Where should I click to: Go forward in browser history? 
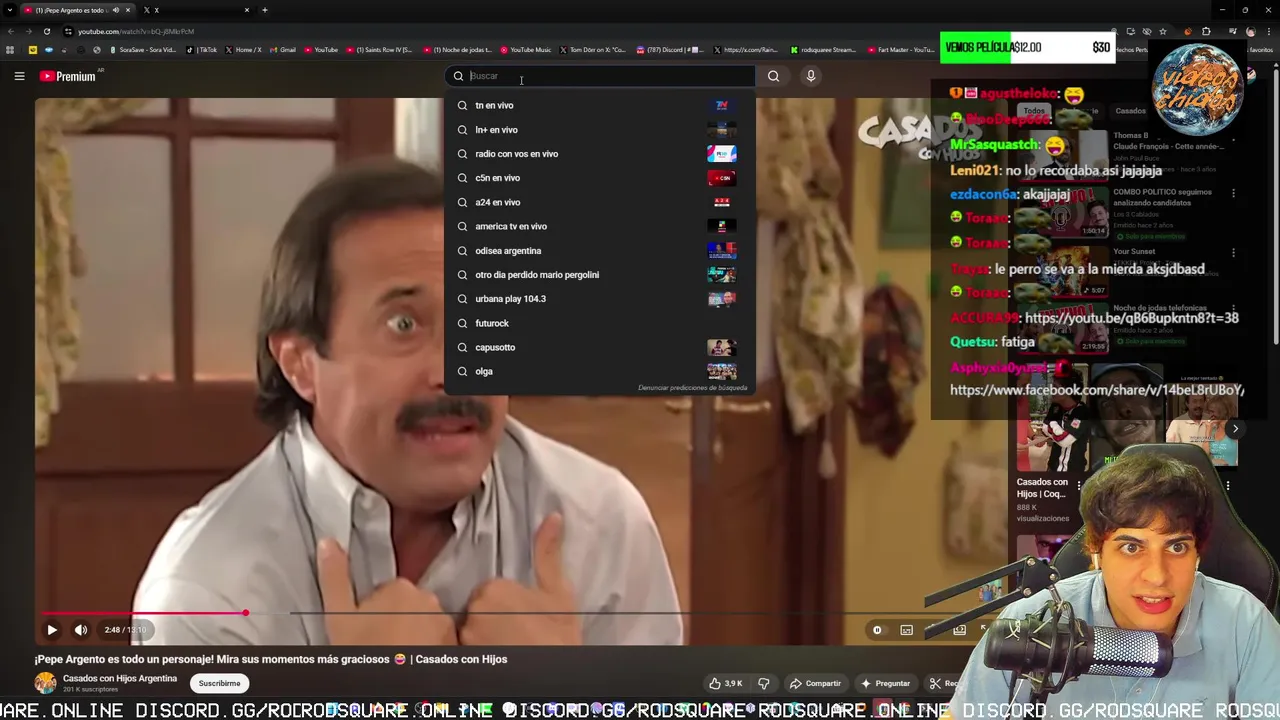pos(28,31)
